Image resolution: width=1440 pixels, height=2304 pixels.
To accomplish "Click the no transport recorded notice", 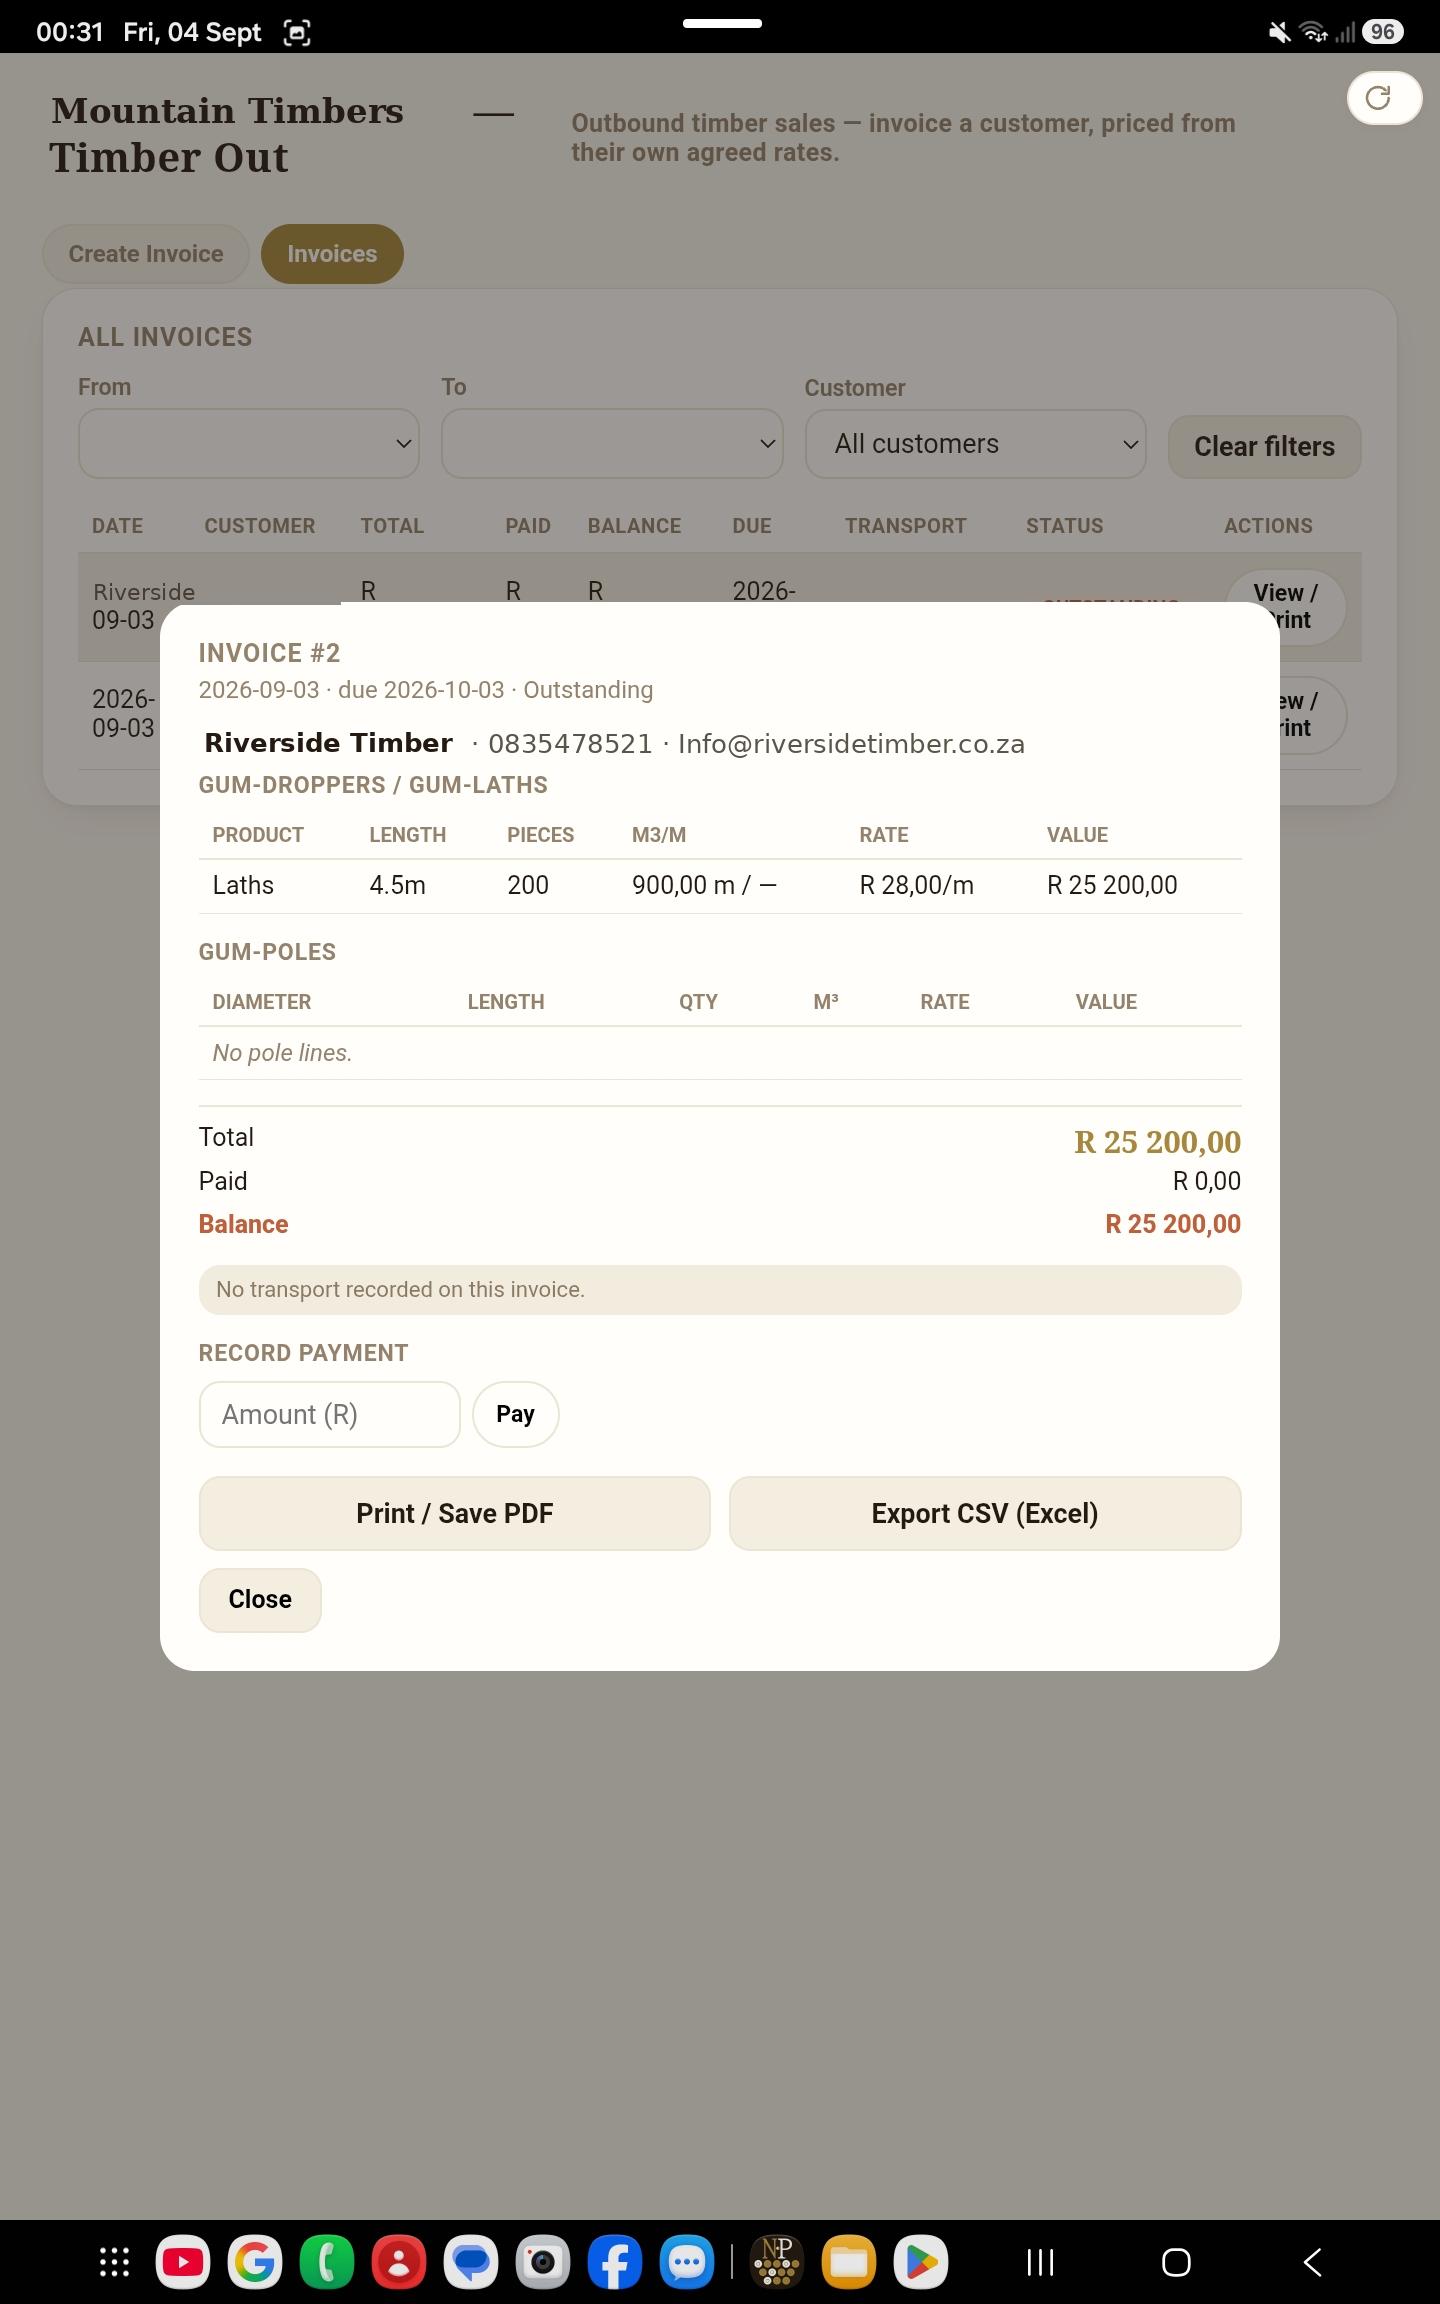I will click(720, 1290).
